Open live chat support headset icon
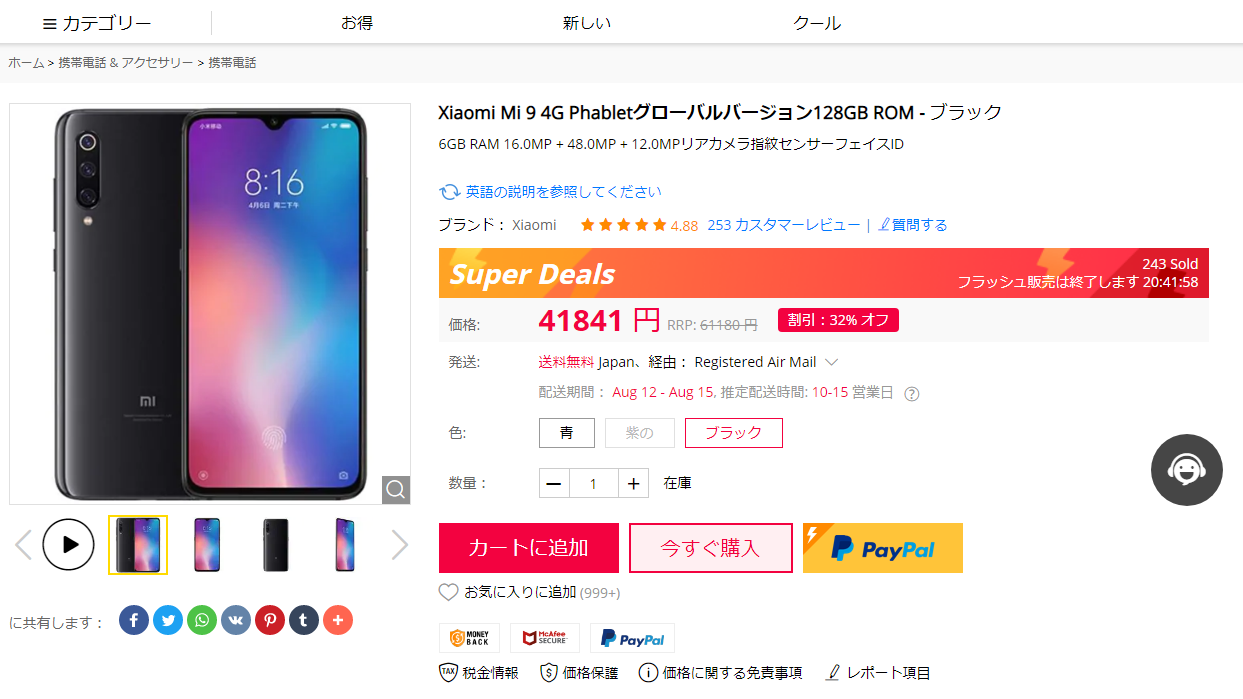The width and height of the screenshot is (1243, 699). [x=1187, y=470]
